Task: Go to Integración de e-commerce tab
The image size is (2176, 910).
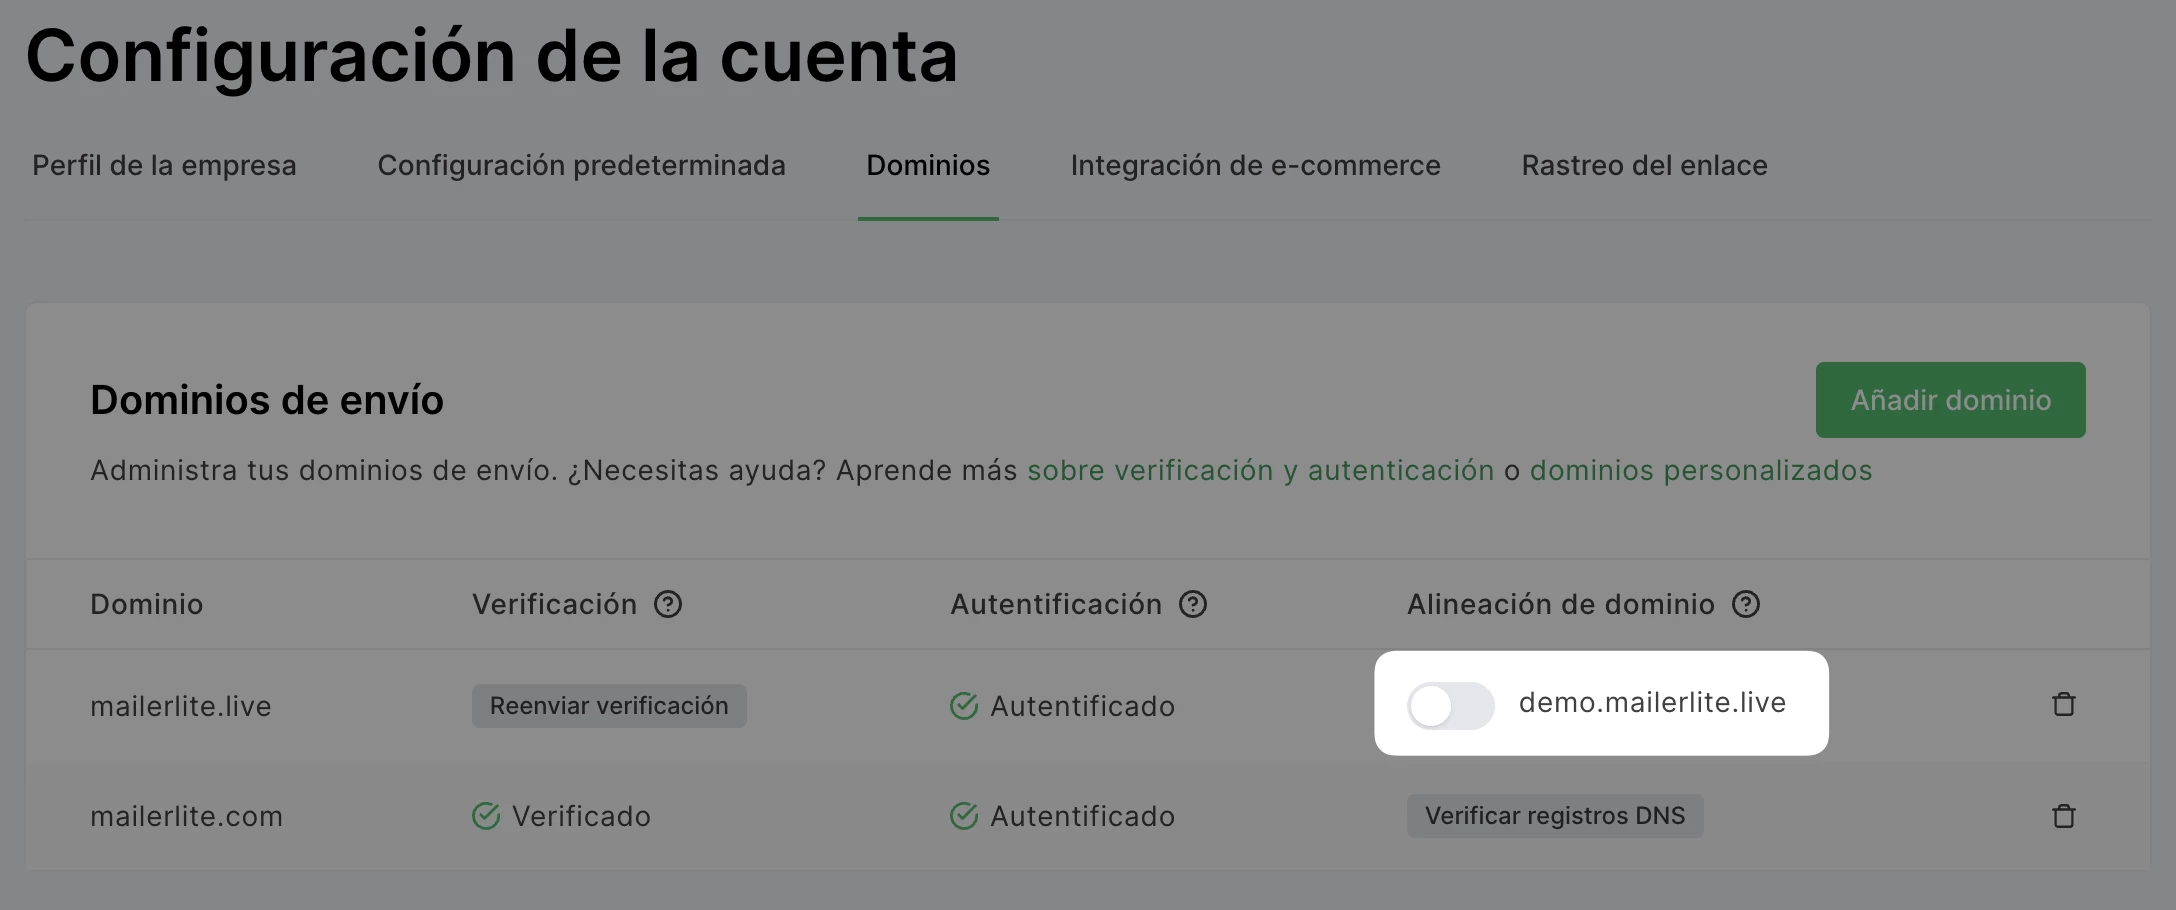Action: [1255, 166]
